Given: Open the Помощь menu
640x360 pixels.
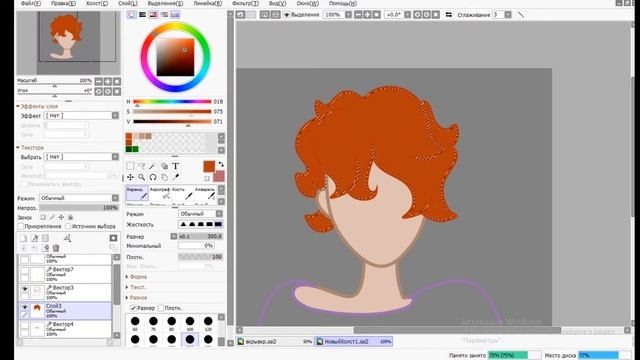Looking at the screenshot, I should (x=343, y=3).
